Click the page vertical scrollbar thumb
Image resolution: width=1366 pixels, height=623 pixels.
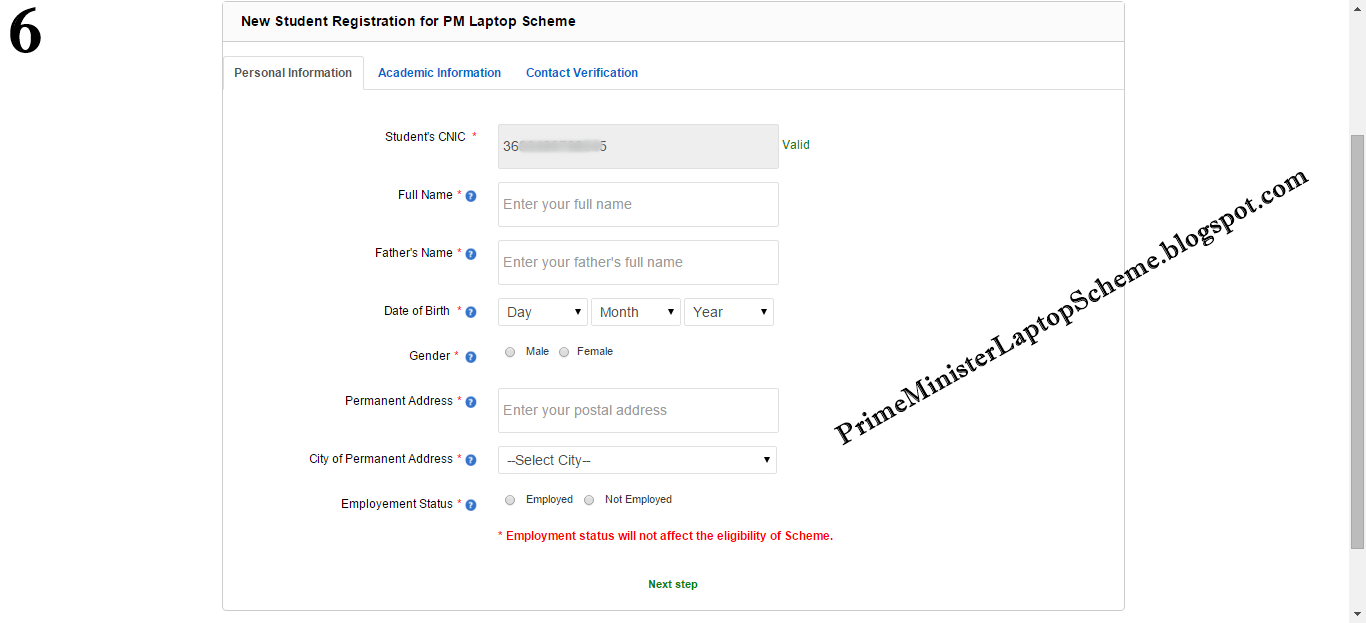(x=1357, y=342)
